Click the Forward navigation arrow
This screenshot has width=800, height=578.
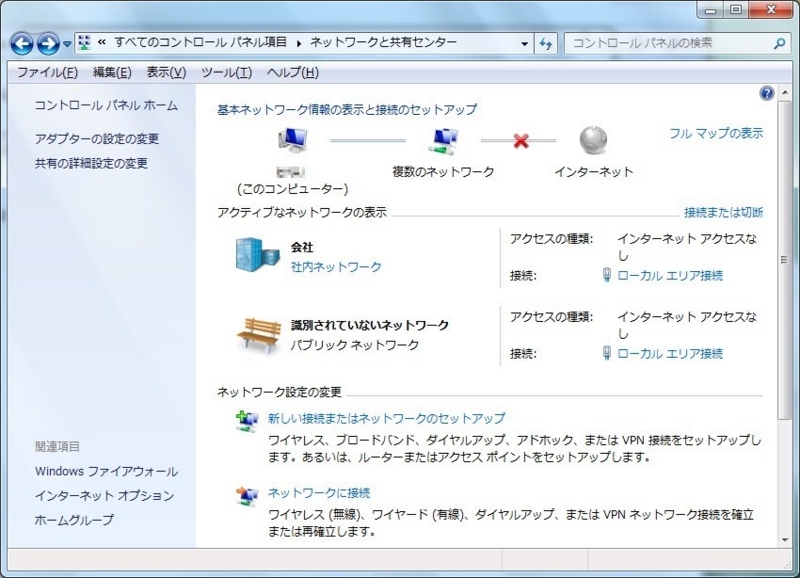pos(48,44)
